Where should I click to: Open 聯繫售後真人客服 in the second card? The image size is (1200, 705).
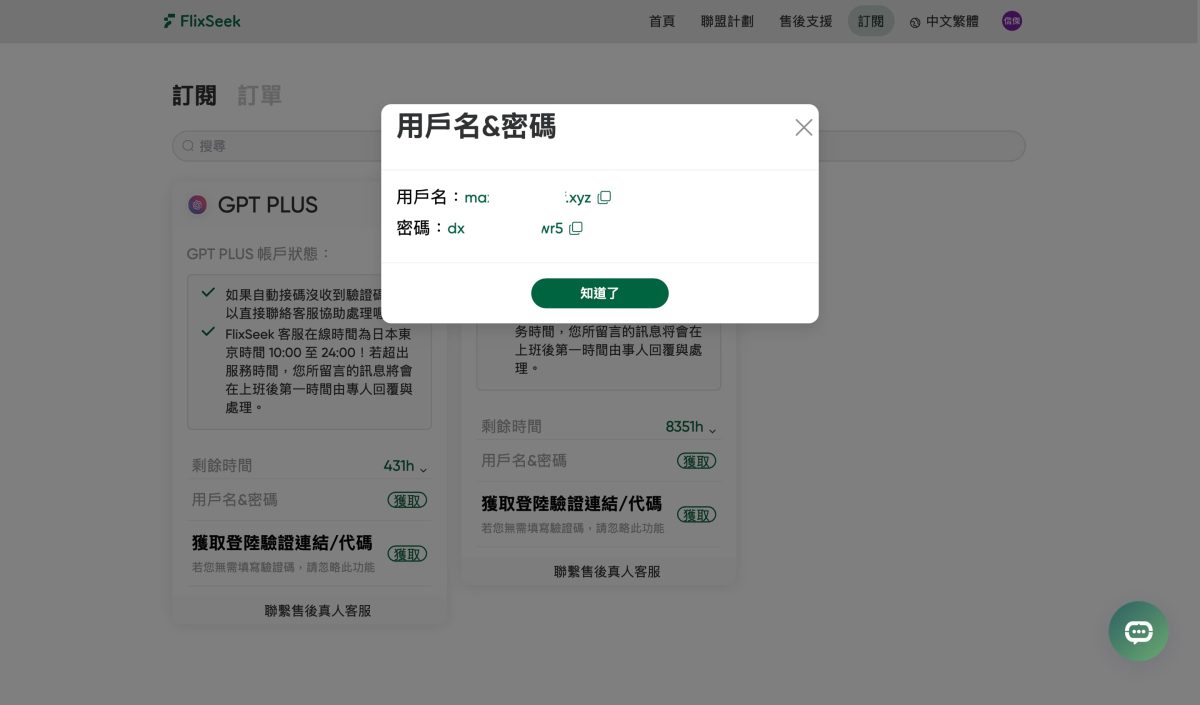[x=607, y=571]
